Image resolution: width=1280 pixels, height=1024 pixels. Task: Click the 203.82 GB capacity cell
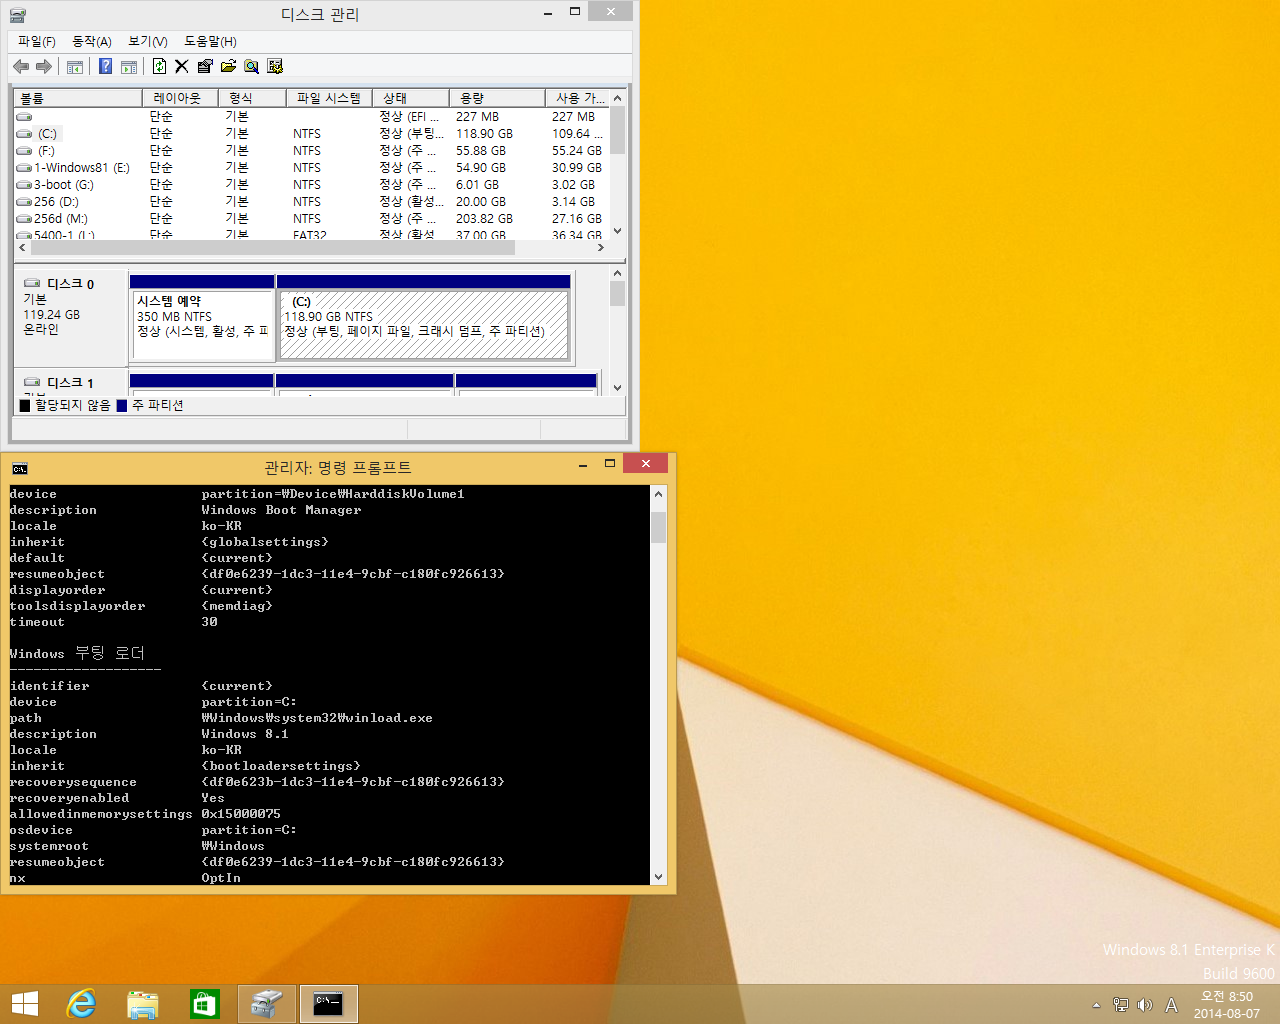coord(484,219)
